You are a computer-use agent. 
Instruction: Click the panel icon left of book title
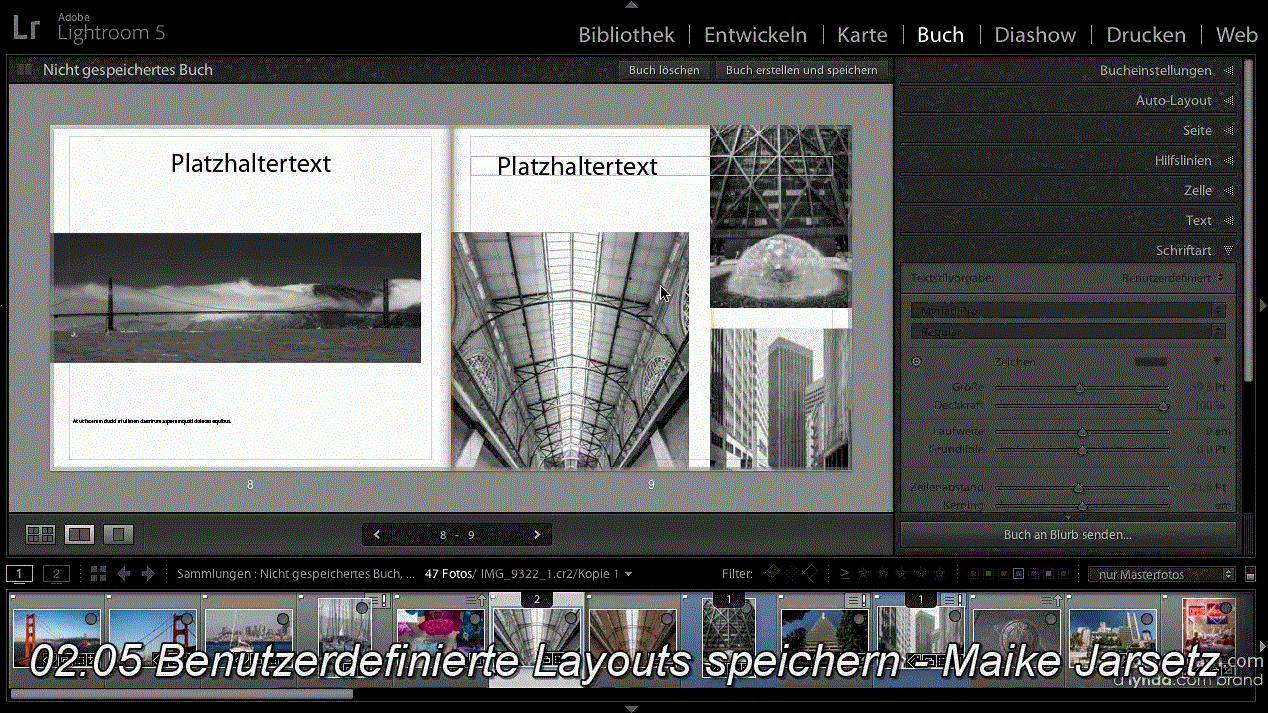tap(24, 70)
